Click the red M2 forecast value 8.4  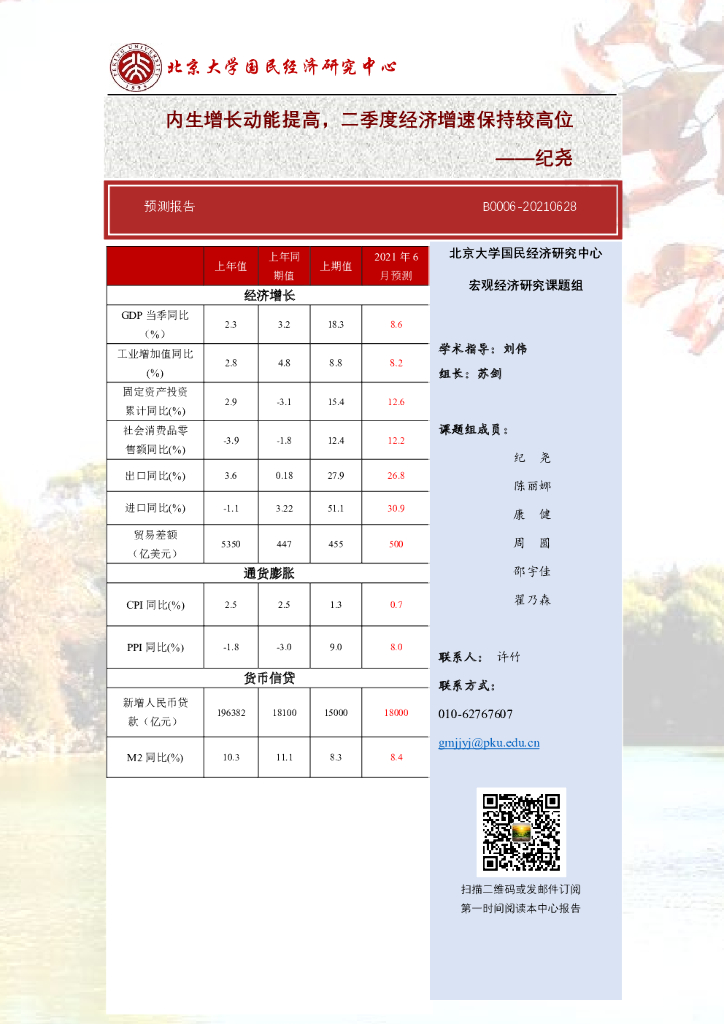[396, 758]
